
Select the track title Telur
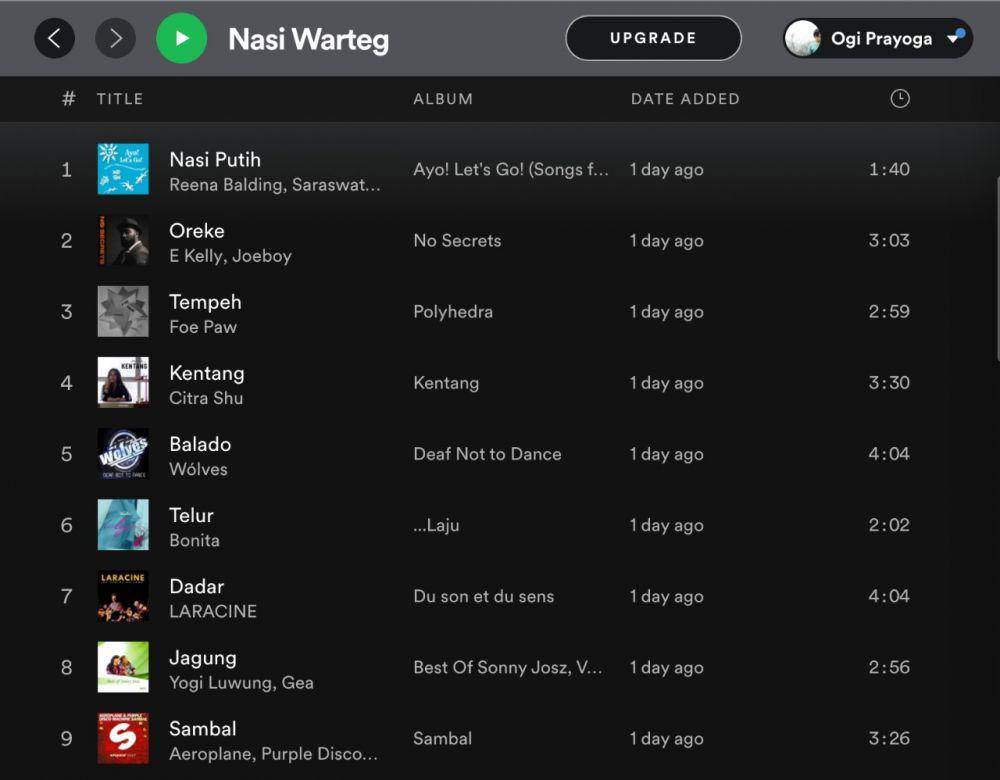(191, 515)
